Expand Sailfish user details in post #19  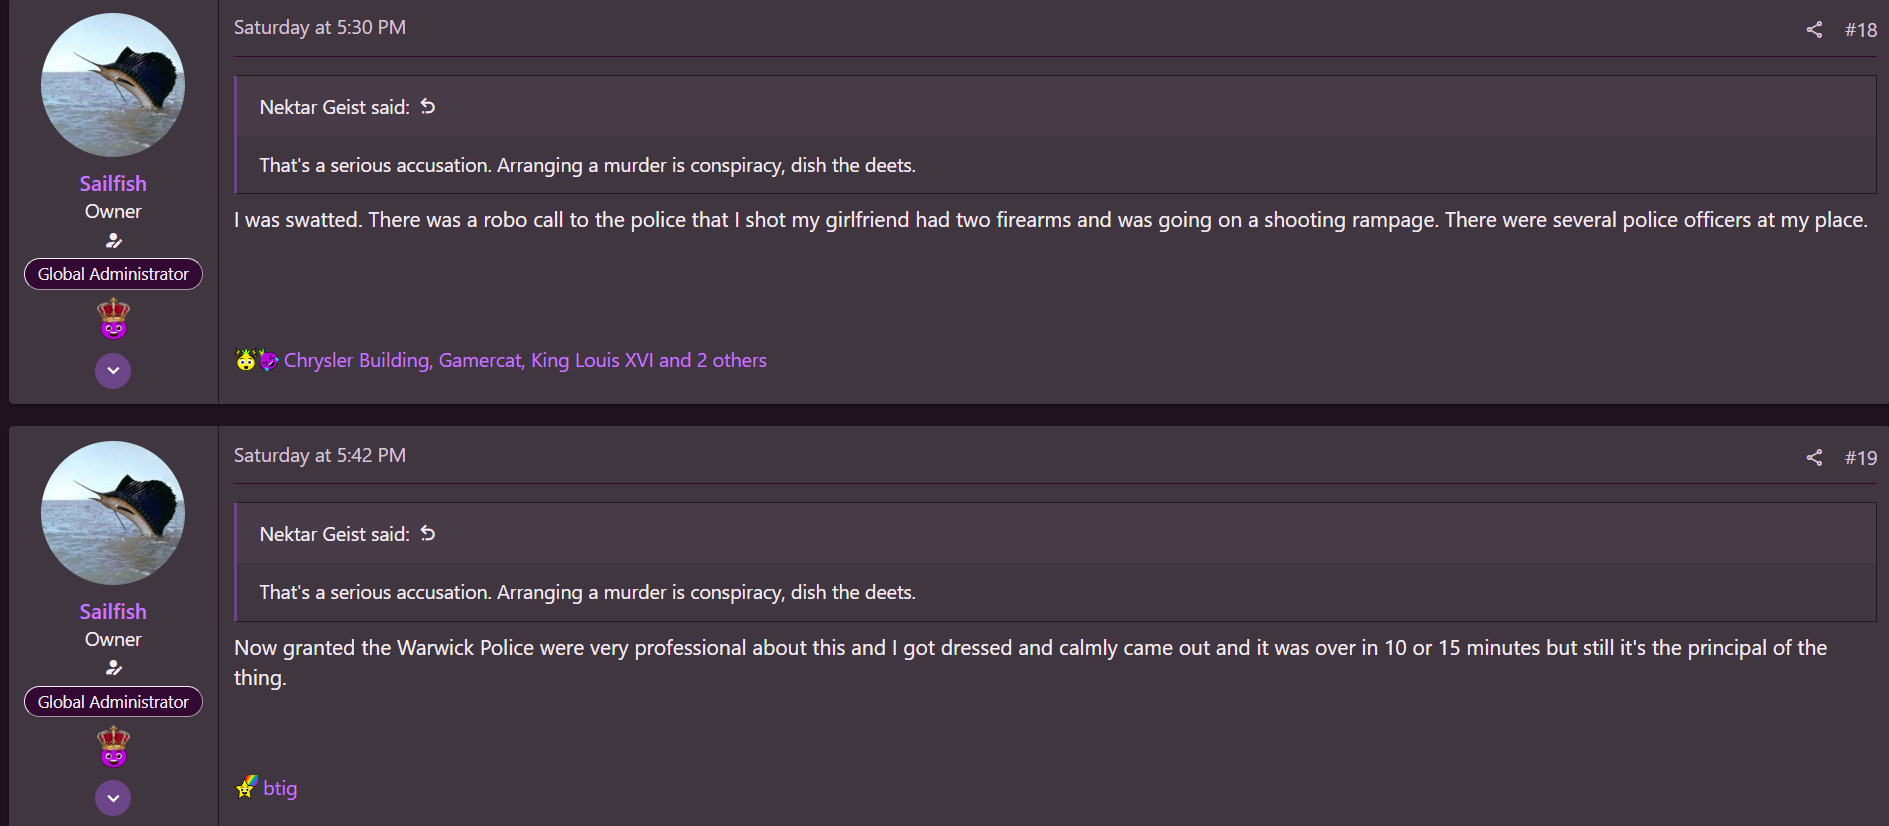tap(113, 798)
